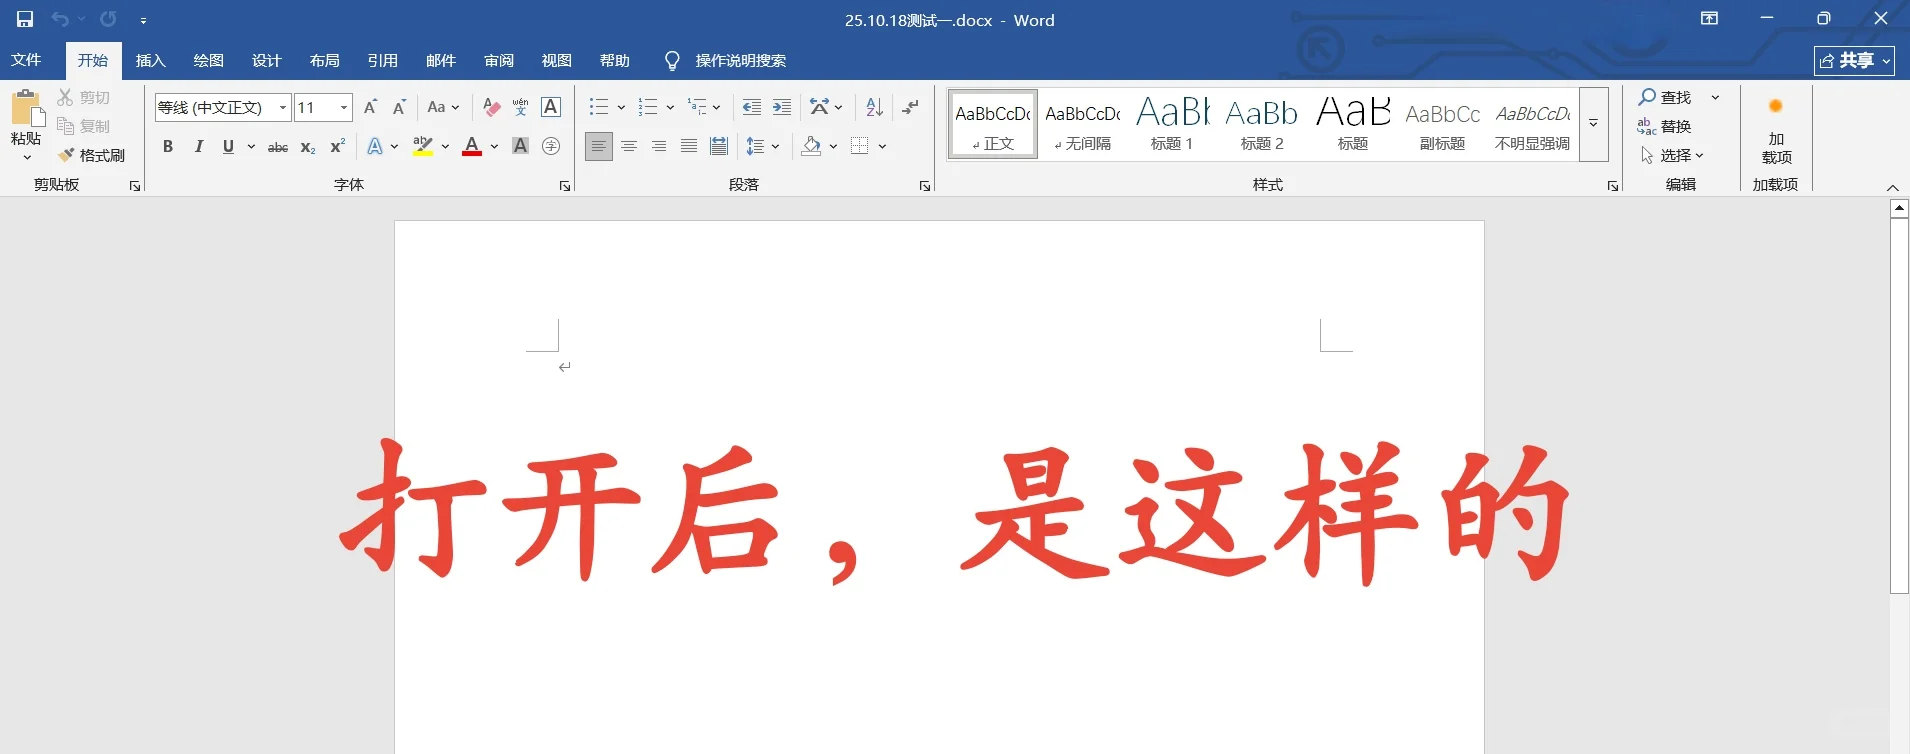Apply the 标题 1 style

pyautogui.click(x=1172, y=124)
